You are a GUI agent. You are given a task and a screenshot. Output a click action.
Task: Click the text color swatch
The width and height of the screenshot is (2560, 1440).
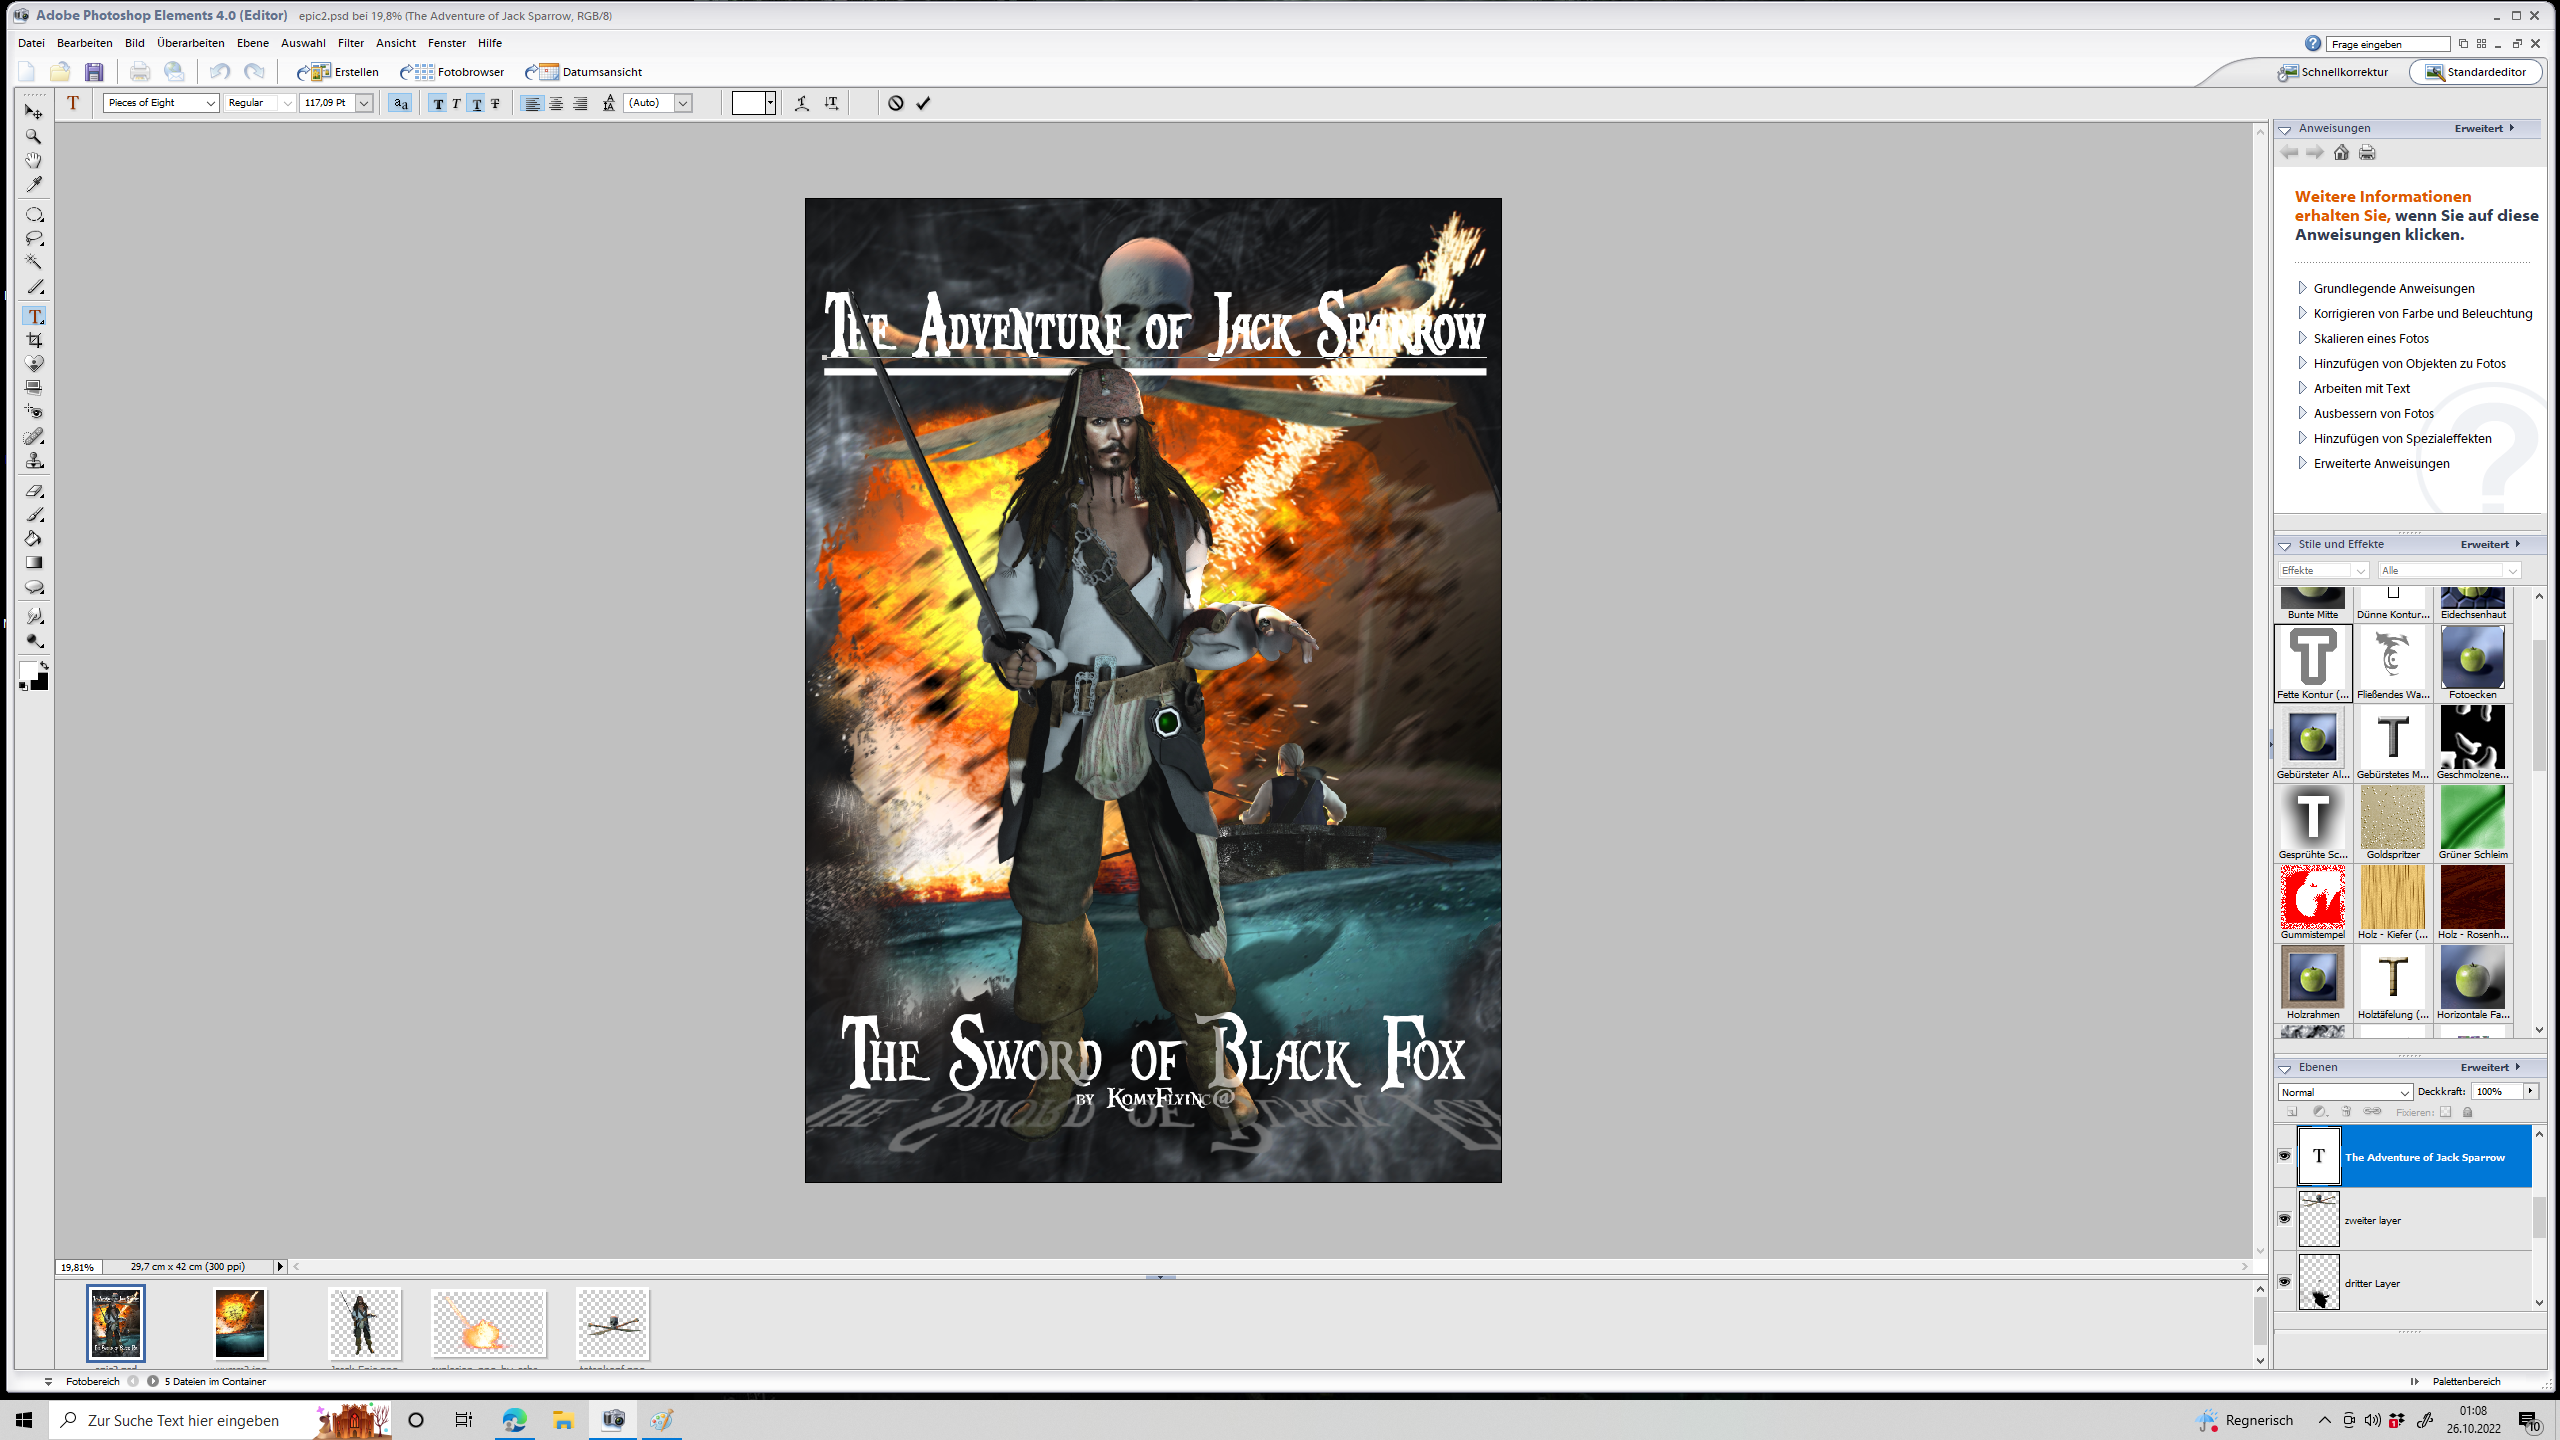coord(748,103)
